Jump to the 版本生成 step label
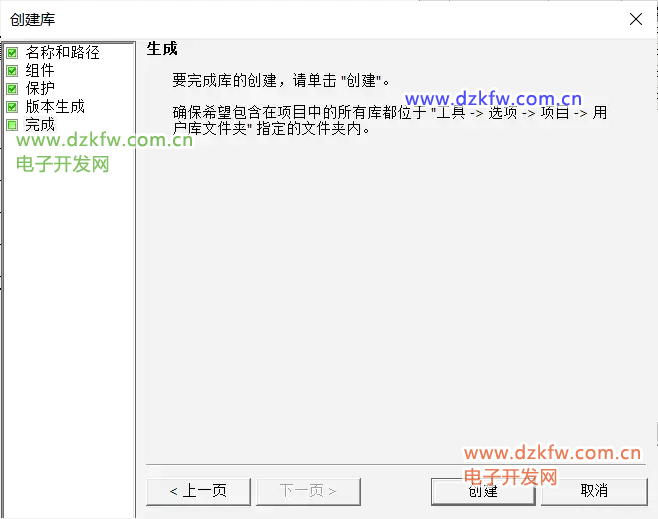Image resolution: width=658 pixels, height=519 pixels. coord(55,107)
